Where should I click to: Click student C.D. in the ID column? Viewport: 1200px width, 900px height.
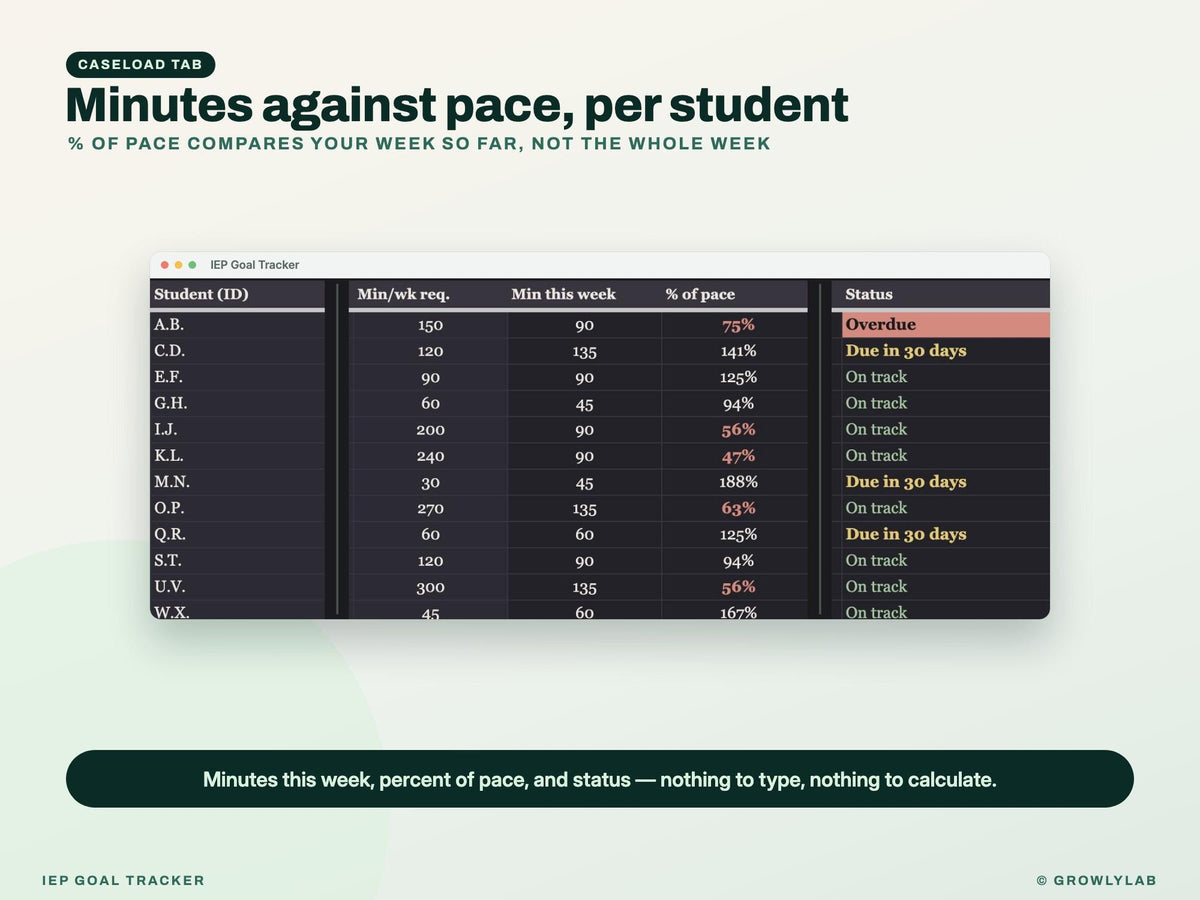pyautogui.click(x=237, y=351)
